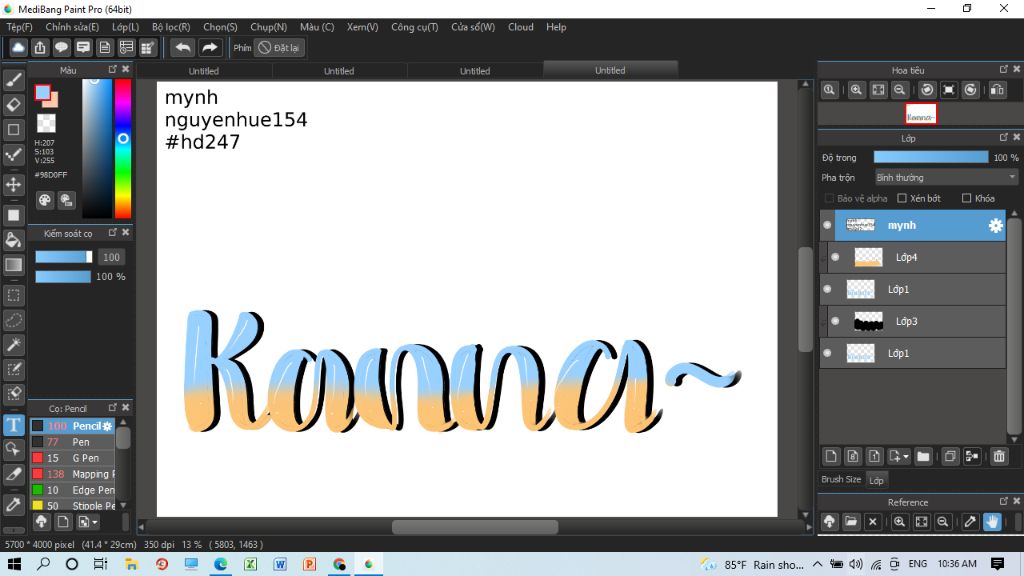Select the Eraser tool
This screenshot has height=576, width=1024.
(13, 104)
